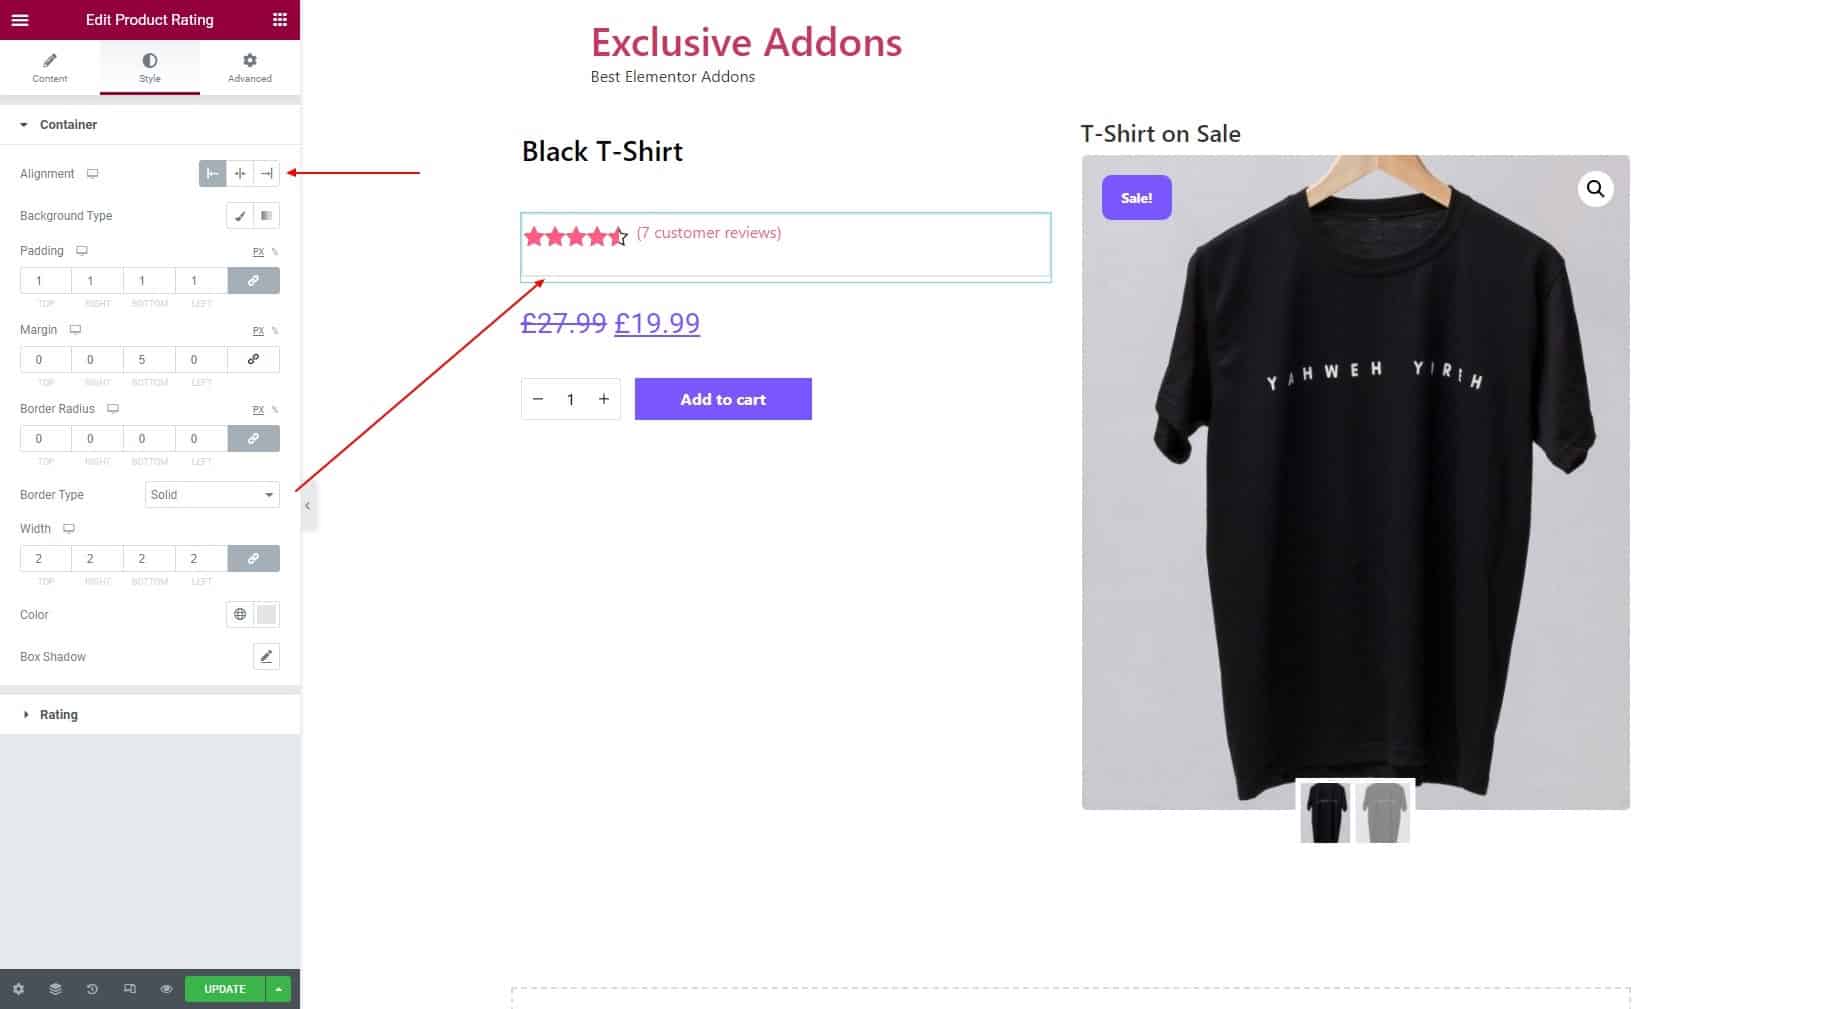Open the Navigator layers icon
Image resolution: width=1841 pixels, height=1009 pixels.
[55, 989]
